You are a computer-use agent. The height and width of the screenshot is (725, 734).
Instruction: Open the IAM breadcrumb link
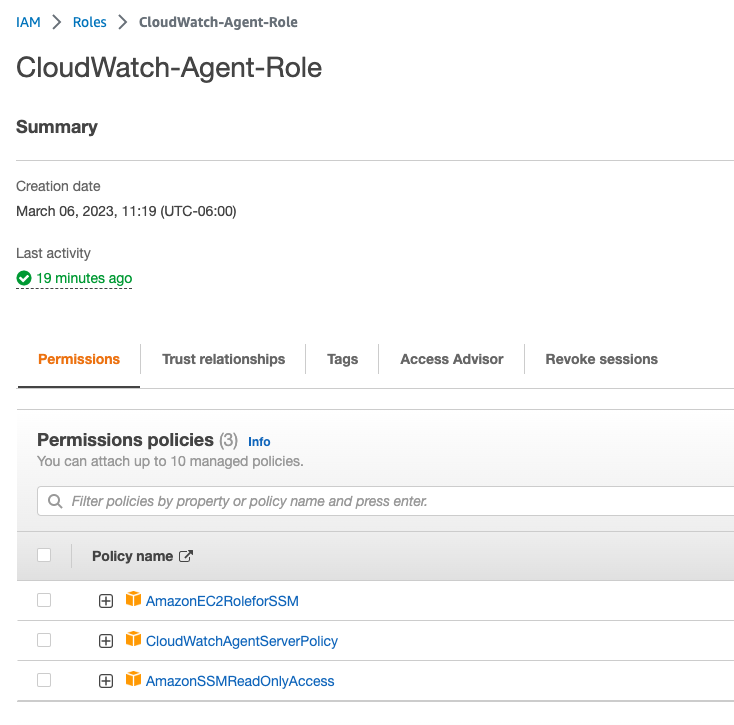coord(28,22)
